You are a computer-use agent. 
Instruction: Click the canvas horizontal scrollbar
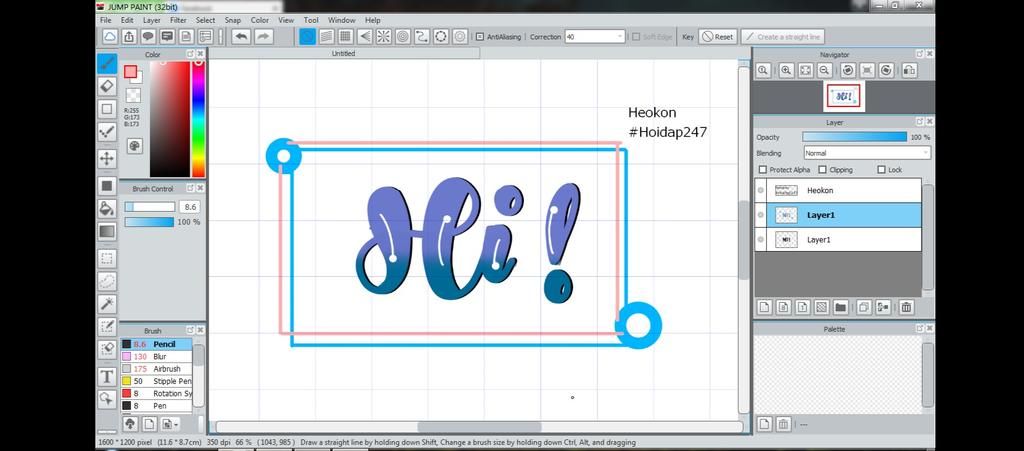point(479,427)
